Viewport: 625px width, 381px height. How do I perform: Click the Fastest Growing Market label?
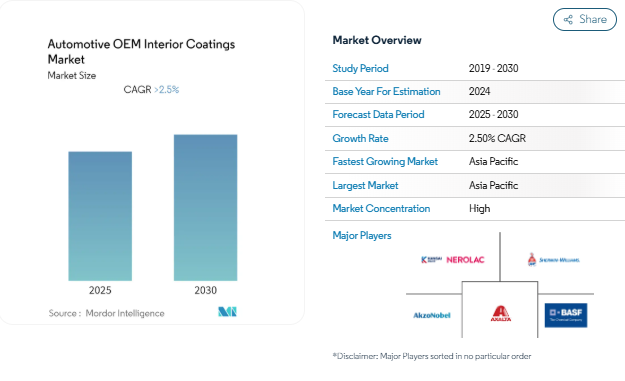385,161
